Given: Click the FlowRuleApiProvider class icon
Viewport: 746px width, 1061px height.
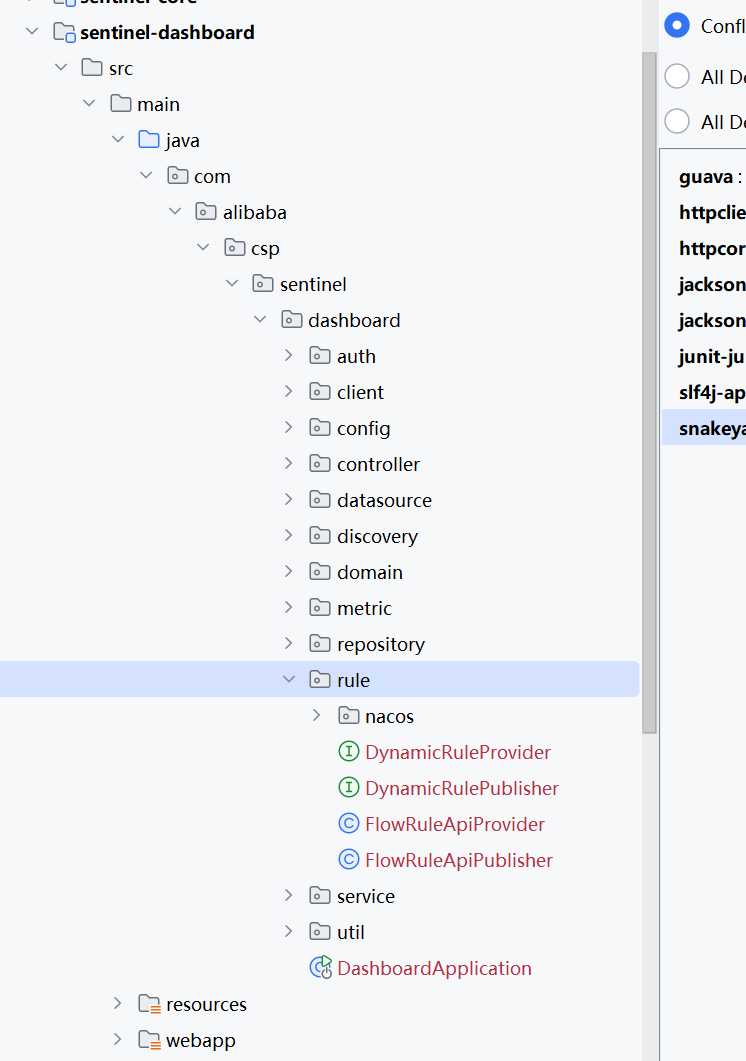Looking at the screenshot, I should [x=348, y=823].
